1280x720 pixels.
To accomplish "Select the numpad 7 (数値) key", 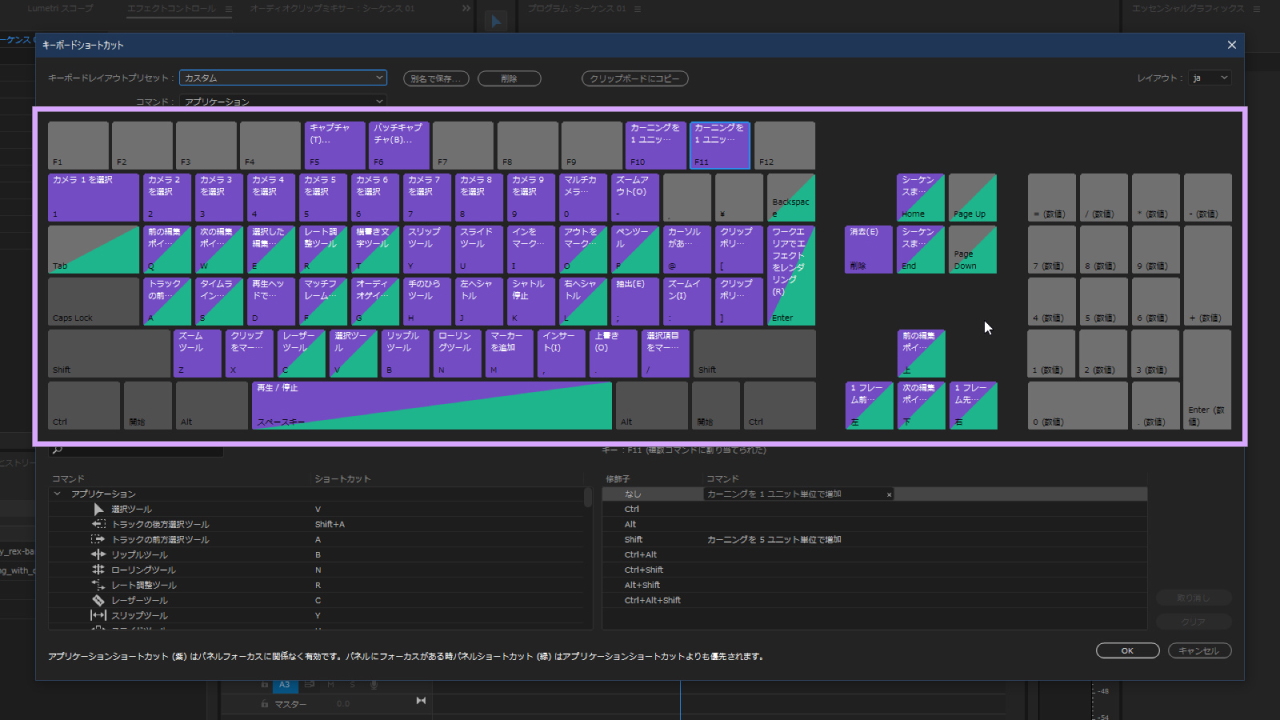I will 1052,250.
